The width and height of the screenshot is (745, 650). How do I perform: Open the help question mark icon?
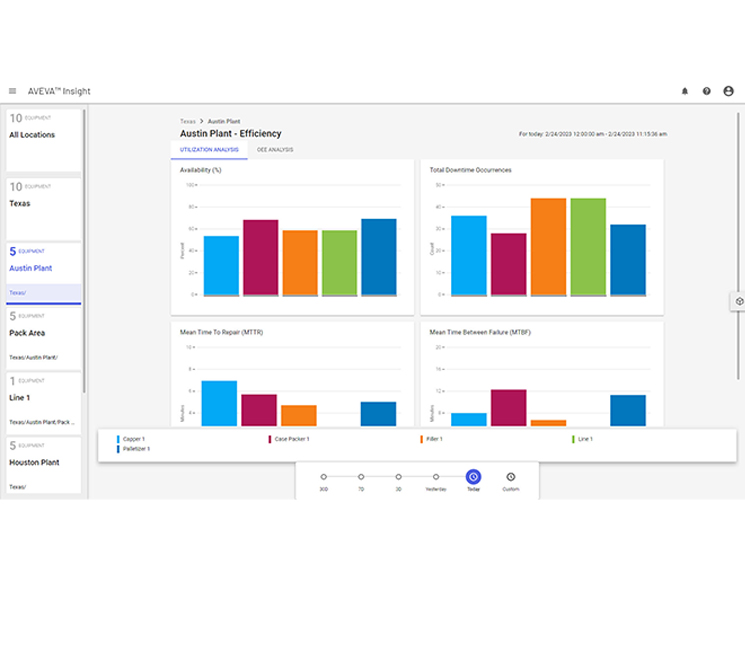(x=707, y=91)
